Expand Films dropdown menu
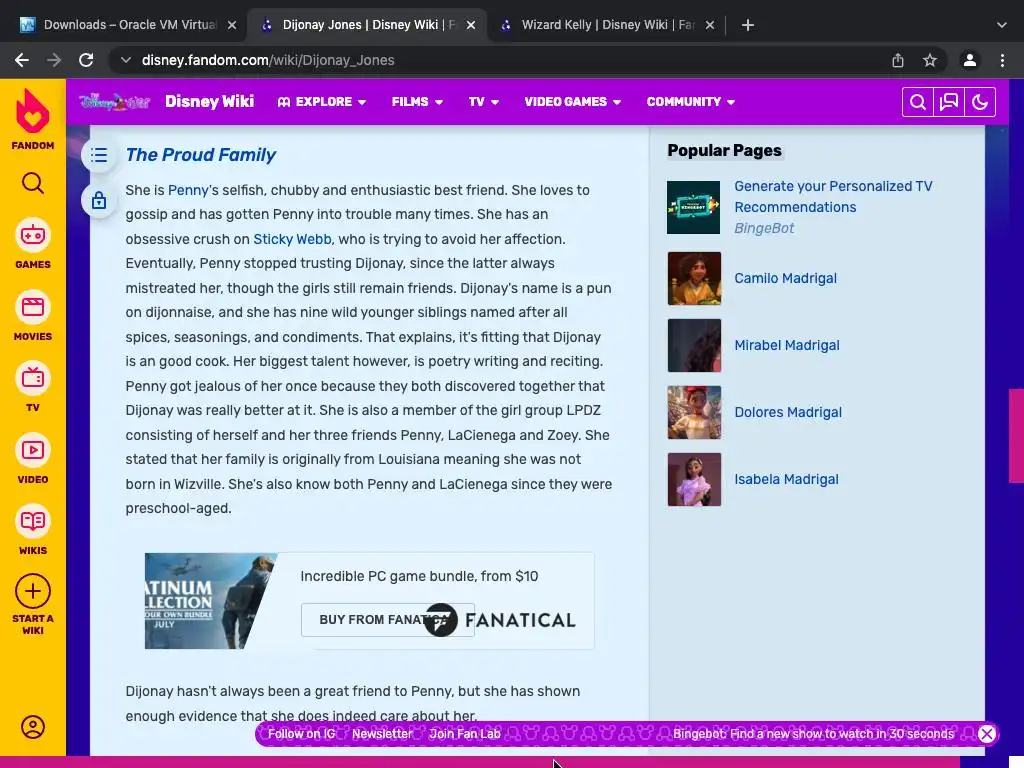The width and height of the screenshot is (1024, 768). (x=417, y=102)
